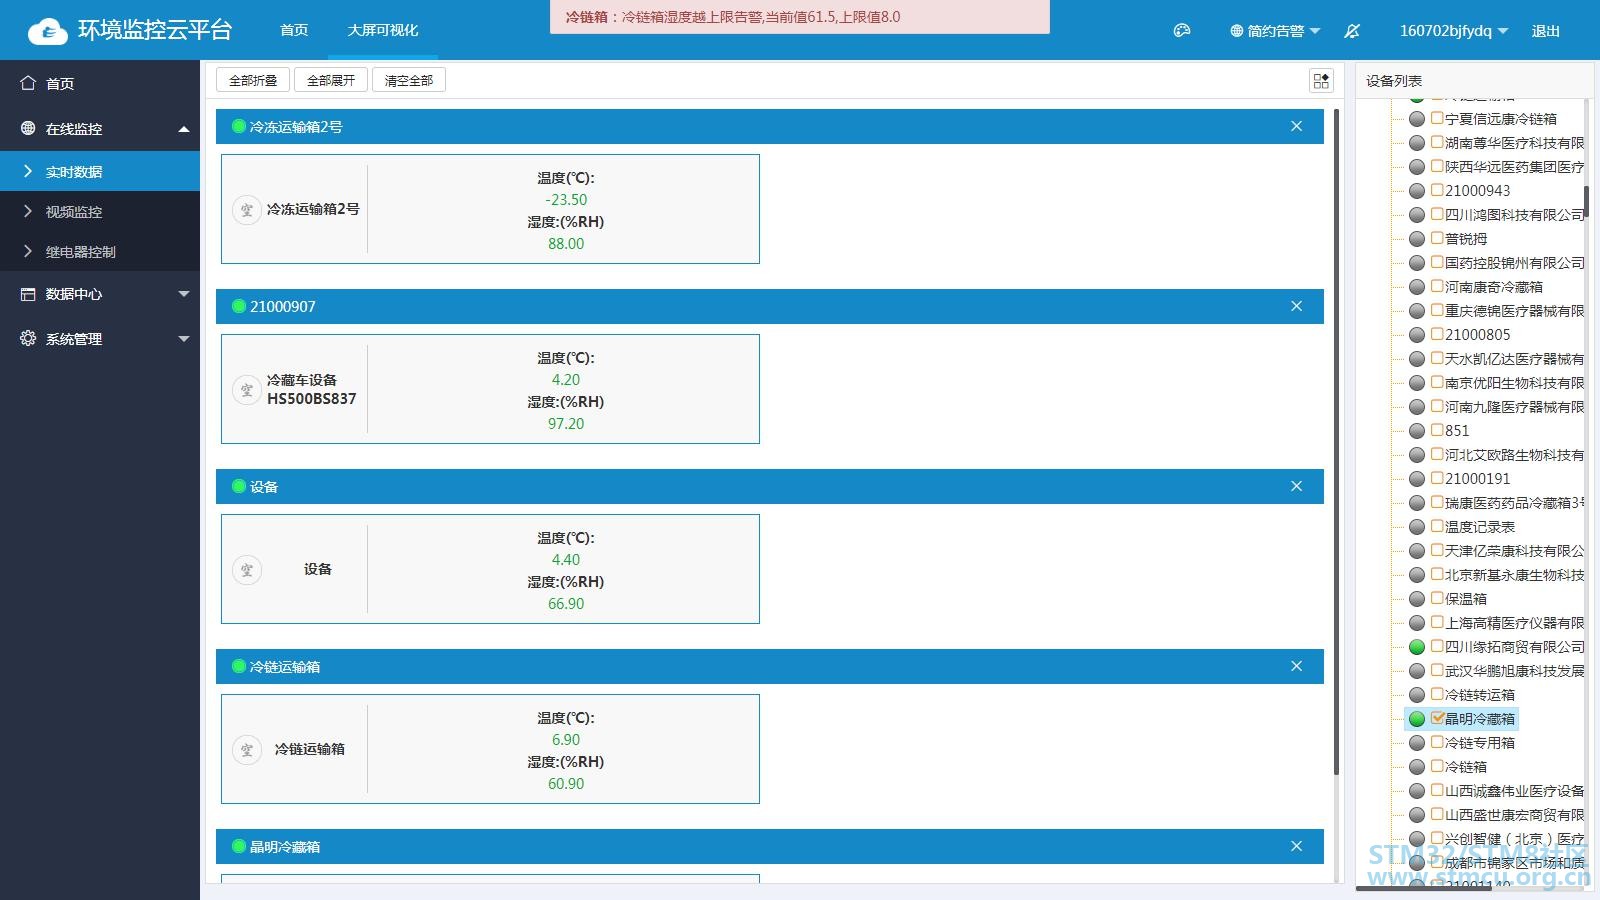Click temperature value -23.50
1600x900 pixels.
pyautogui.click(x=566, y=200)
